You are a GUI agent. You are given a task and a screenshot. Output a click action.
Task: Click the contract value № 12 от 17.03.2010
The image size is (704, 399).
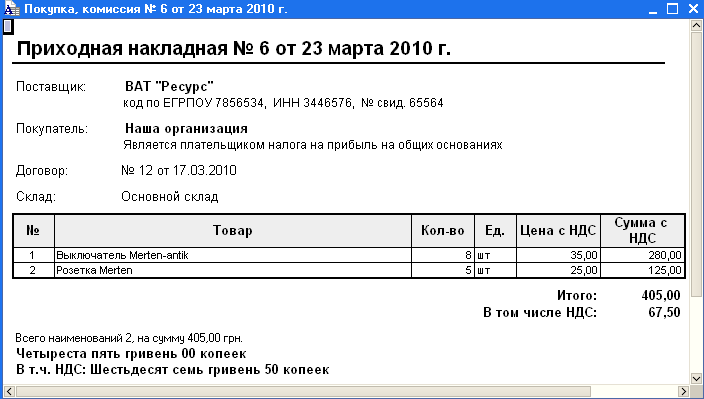pyautogui.click(x=179, y=171)
